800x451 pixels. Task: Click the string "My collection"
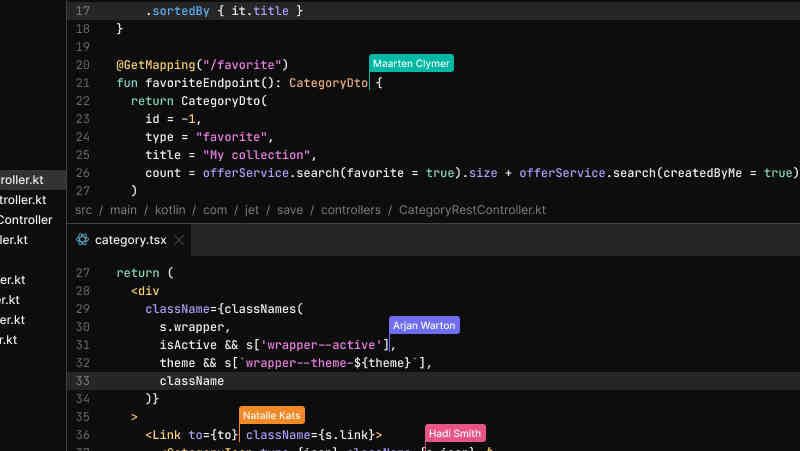pos(257,155)
